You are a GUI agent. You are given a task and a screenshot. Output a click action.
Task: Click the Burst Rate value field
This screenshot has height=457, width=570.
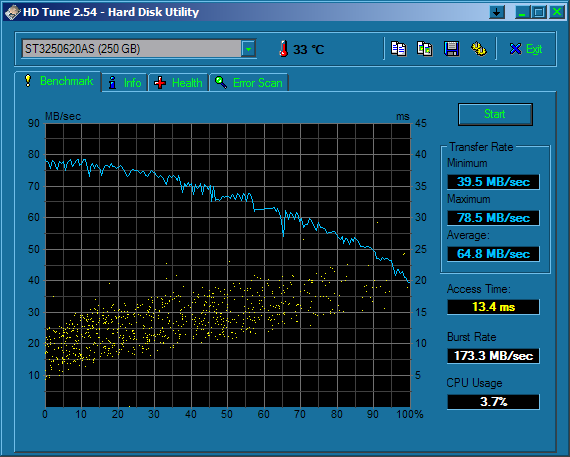click(493, 356)
